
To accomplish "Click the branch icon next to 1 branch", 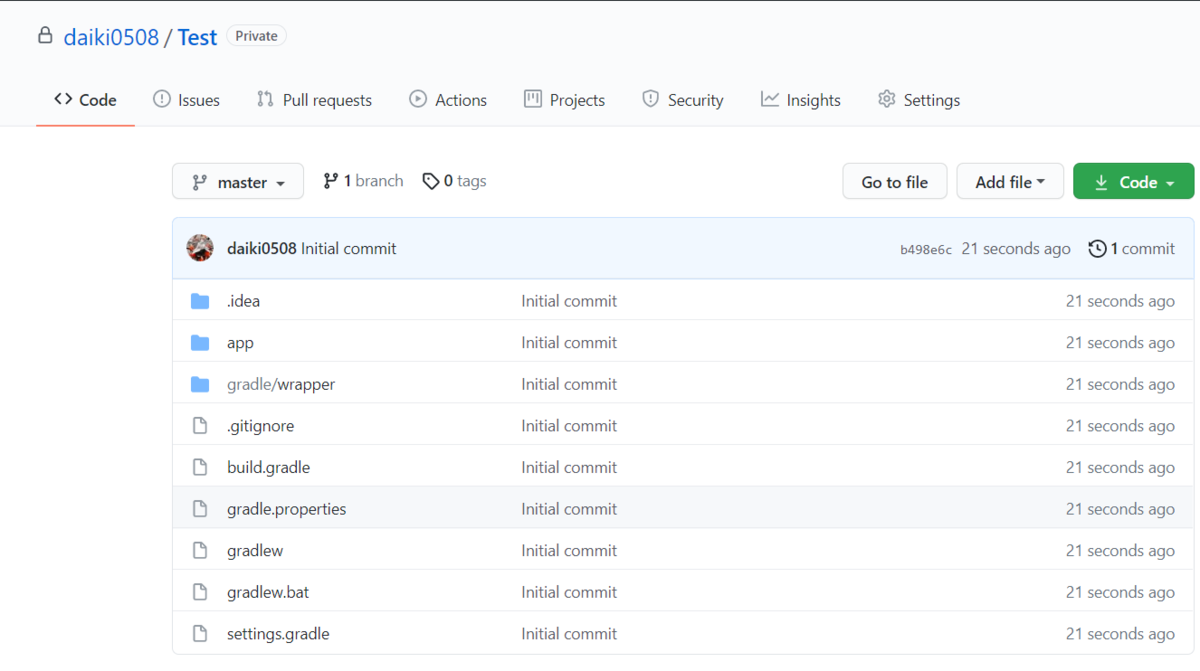I will pyautogui.click(x=330, y=181).
